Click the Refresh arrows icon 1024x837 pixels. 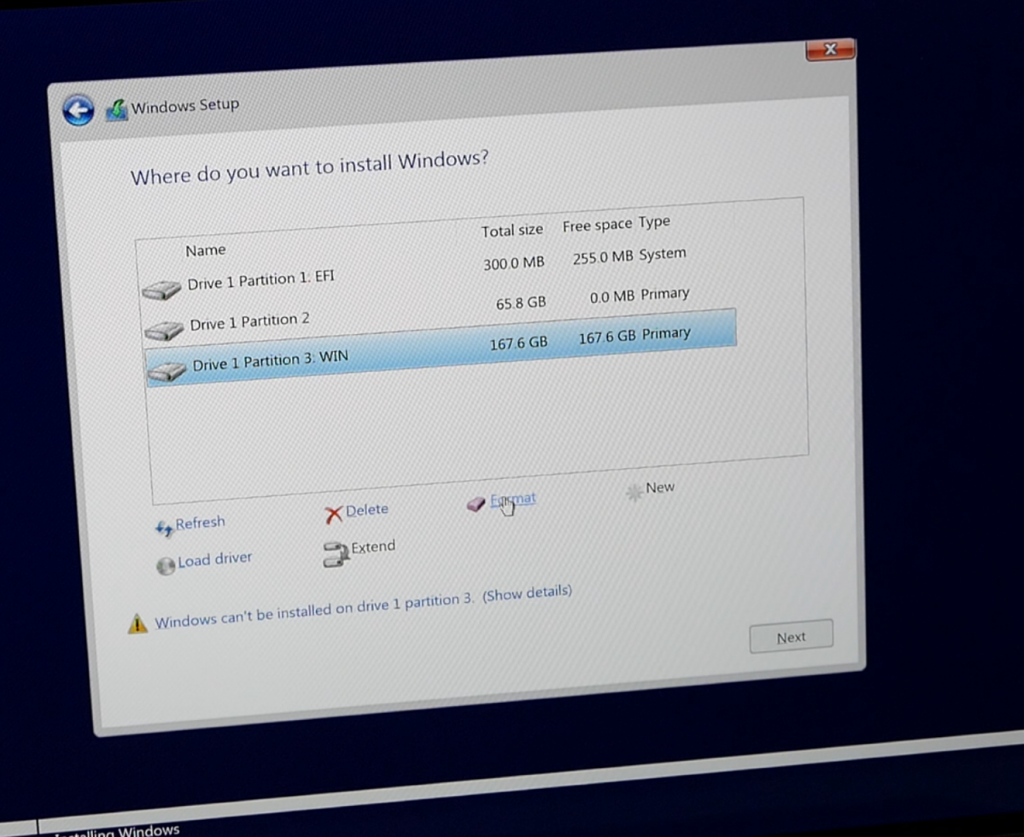(164, 528)
